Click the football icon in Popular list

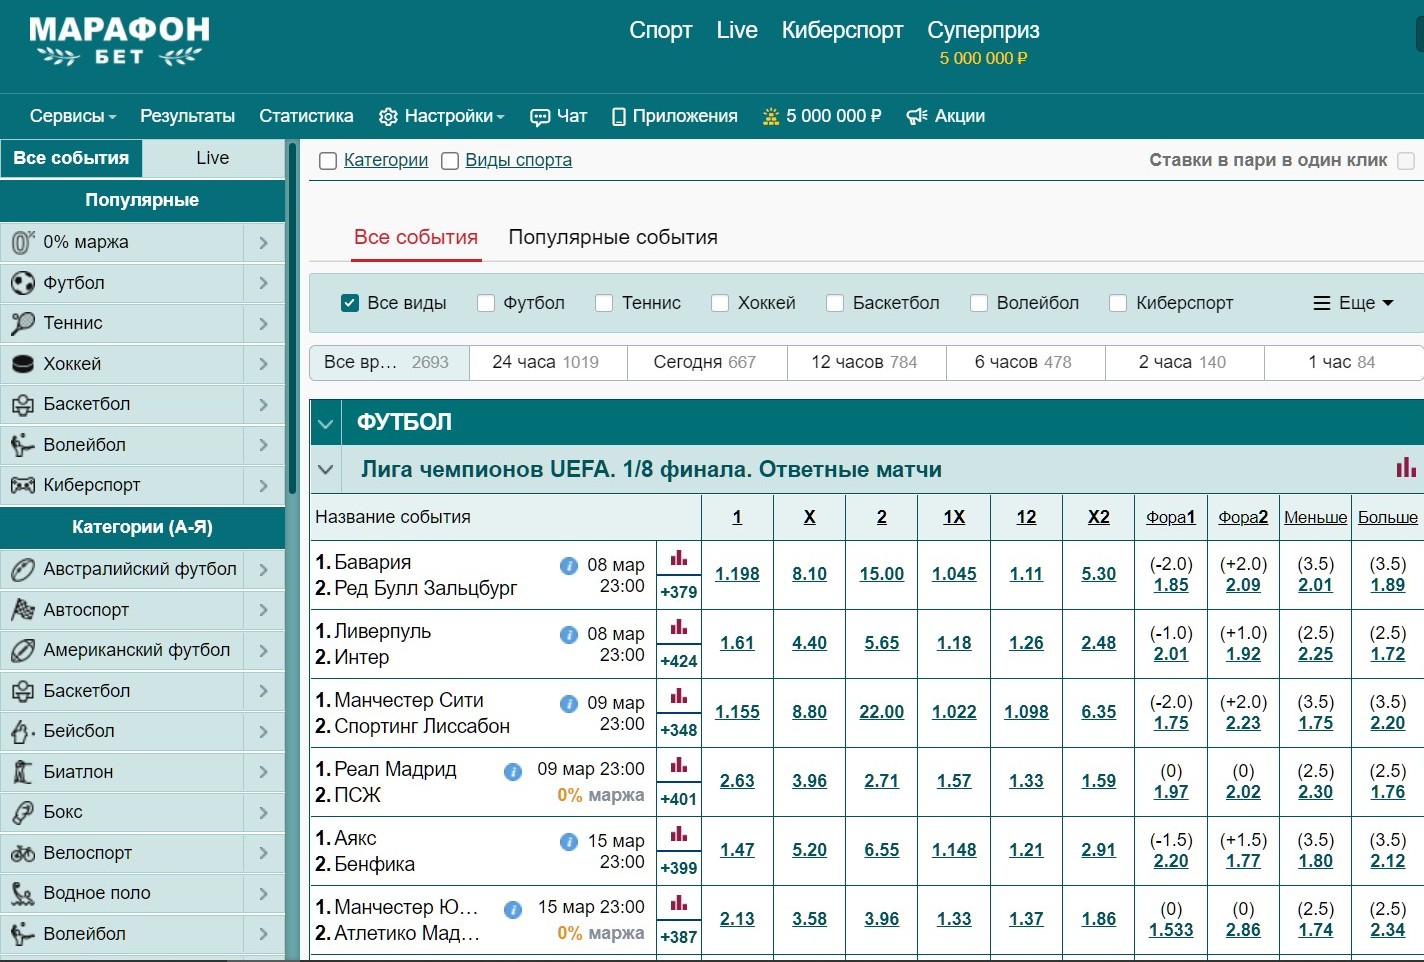22,283
